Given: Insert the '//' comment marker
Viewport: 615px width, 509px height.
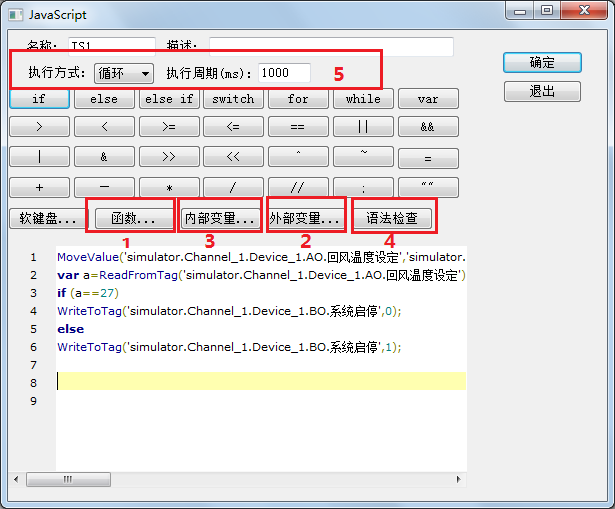Looking at the screenshot, I should tap(298, 187).
